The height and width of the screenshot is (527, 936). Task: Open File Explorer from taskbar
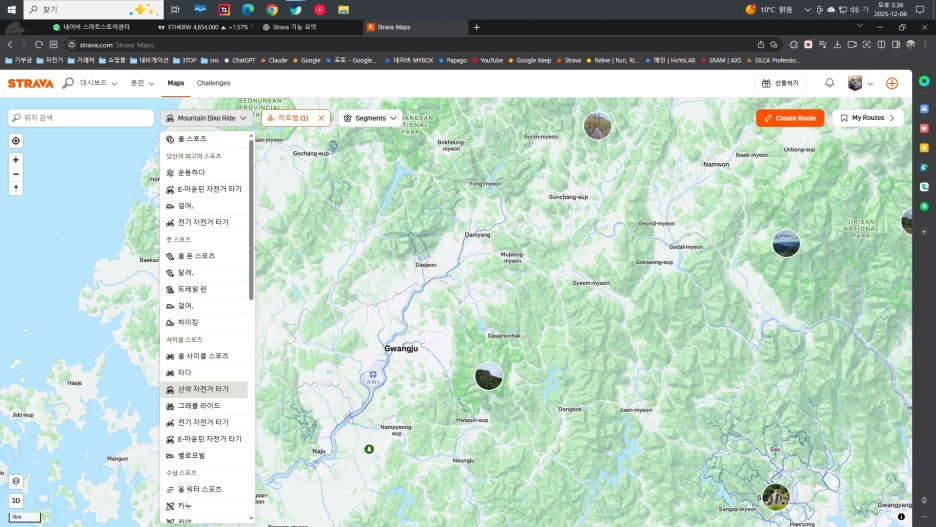coord(343,10)
